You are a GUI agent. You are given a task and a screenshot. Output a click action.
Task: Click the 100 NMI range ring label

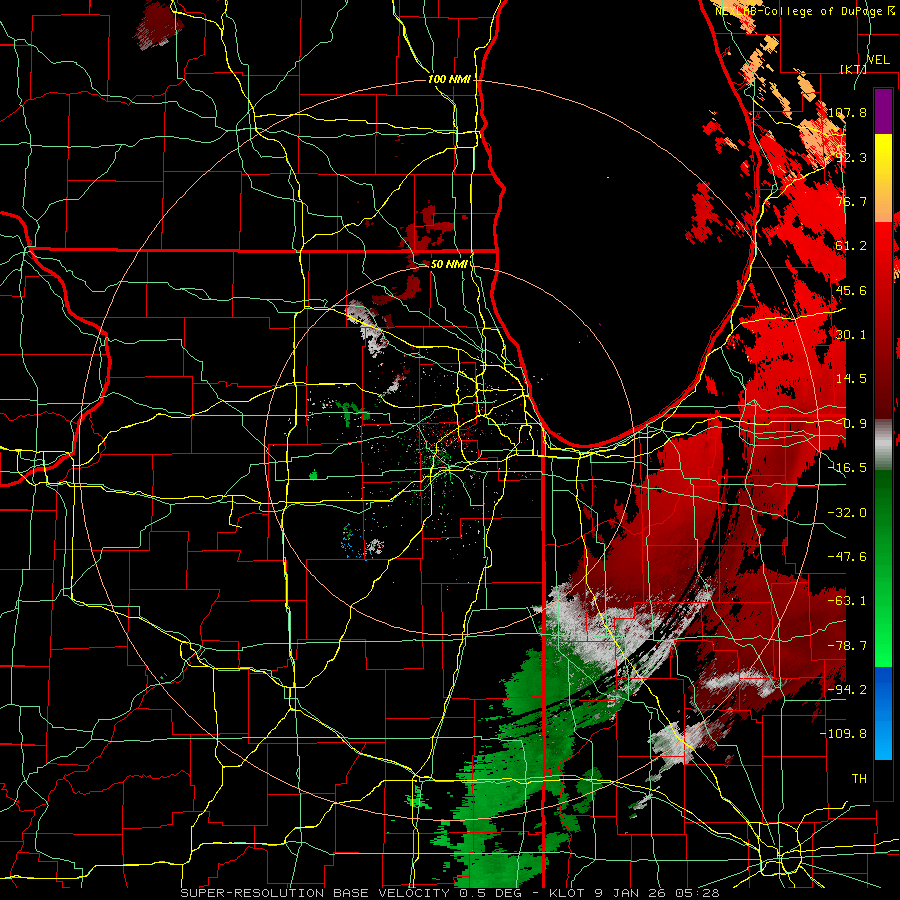tap(449, 79)
